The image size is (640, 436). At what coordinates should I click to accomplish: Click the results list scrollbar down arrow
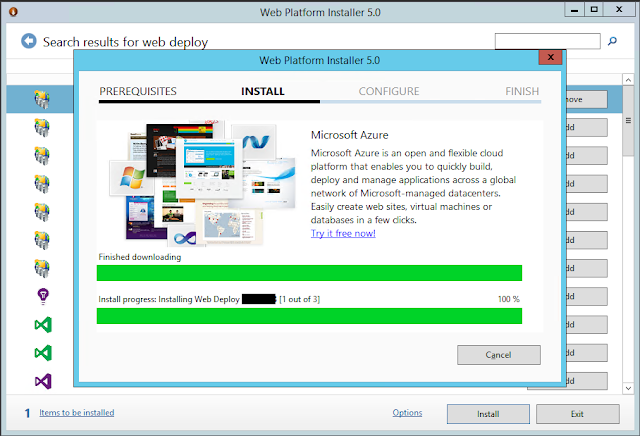(x=628, y=388)
